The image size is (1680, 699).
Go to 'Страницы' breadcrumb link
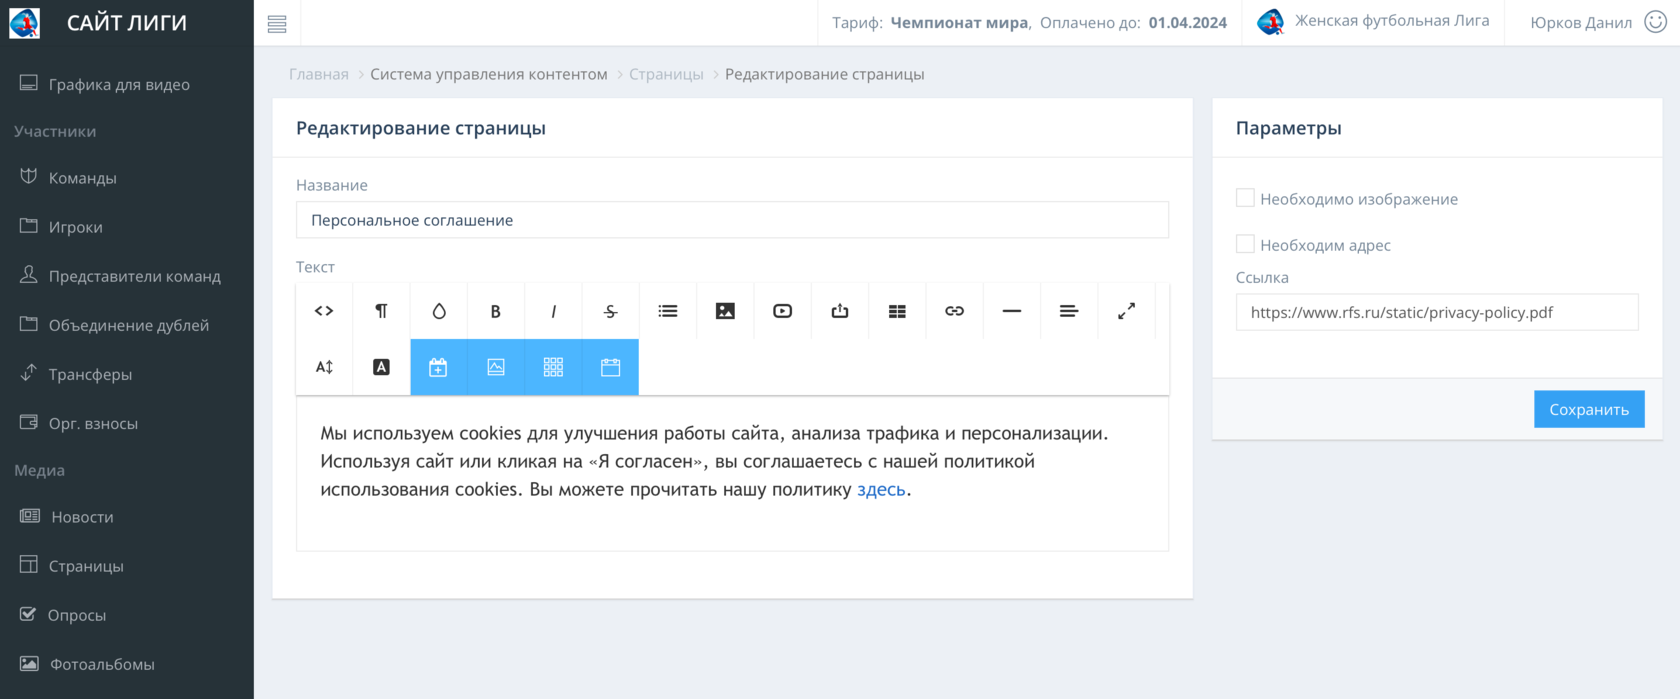[666, 74]
